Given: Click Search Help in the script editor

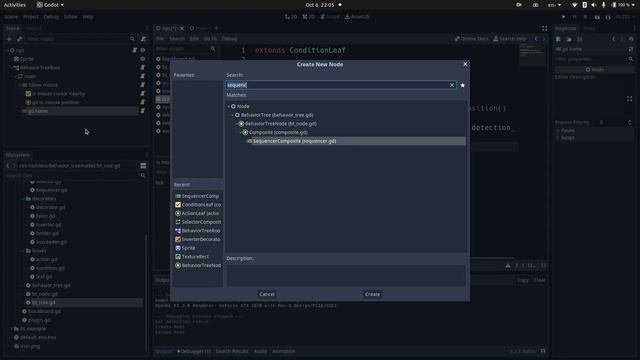Looking at the screenshot, I should tap(510, 39).
